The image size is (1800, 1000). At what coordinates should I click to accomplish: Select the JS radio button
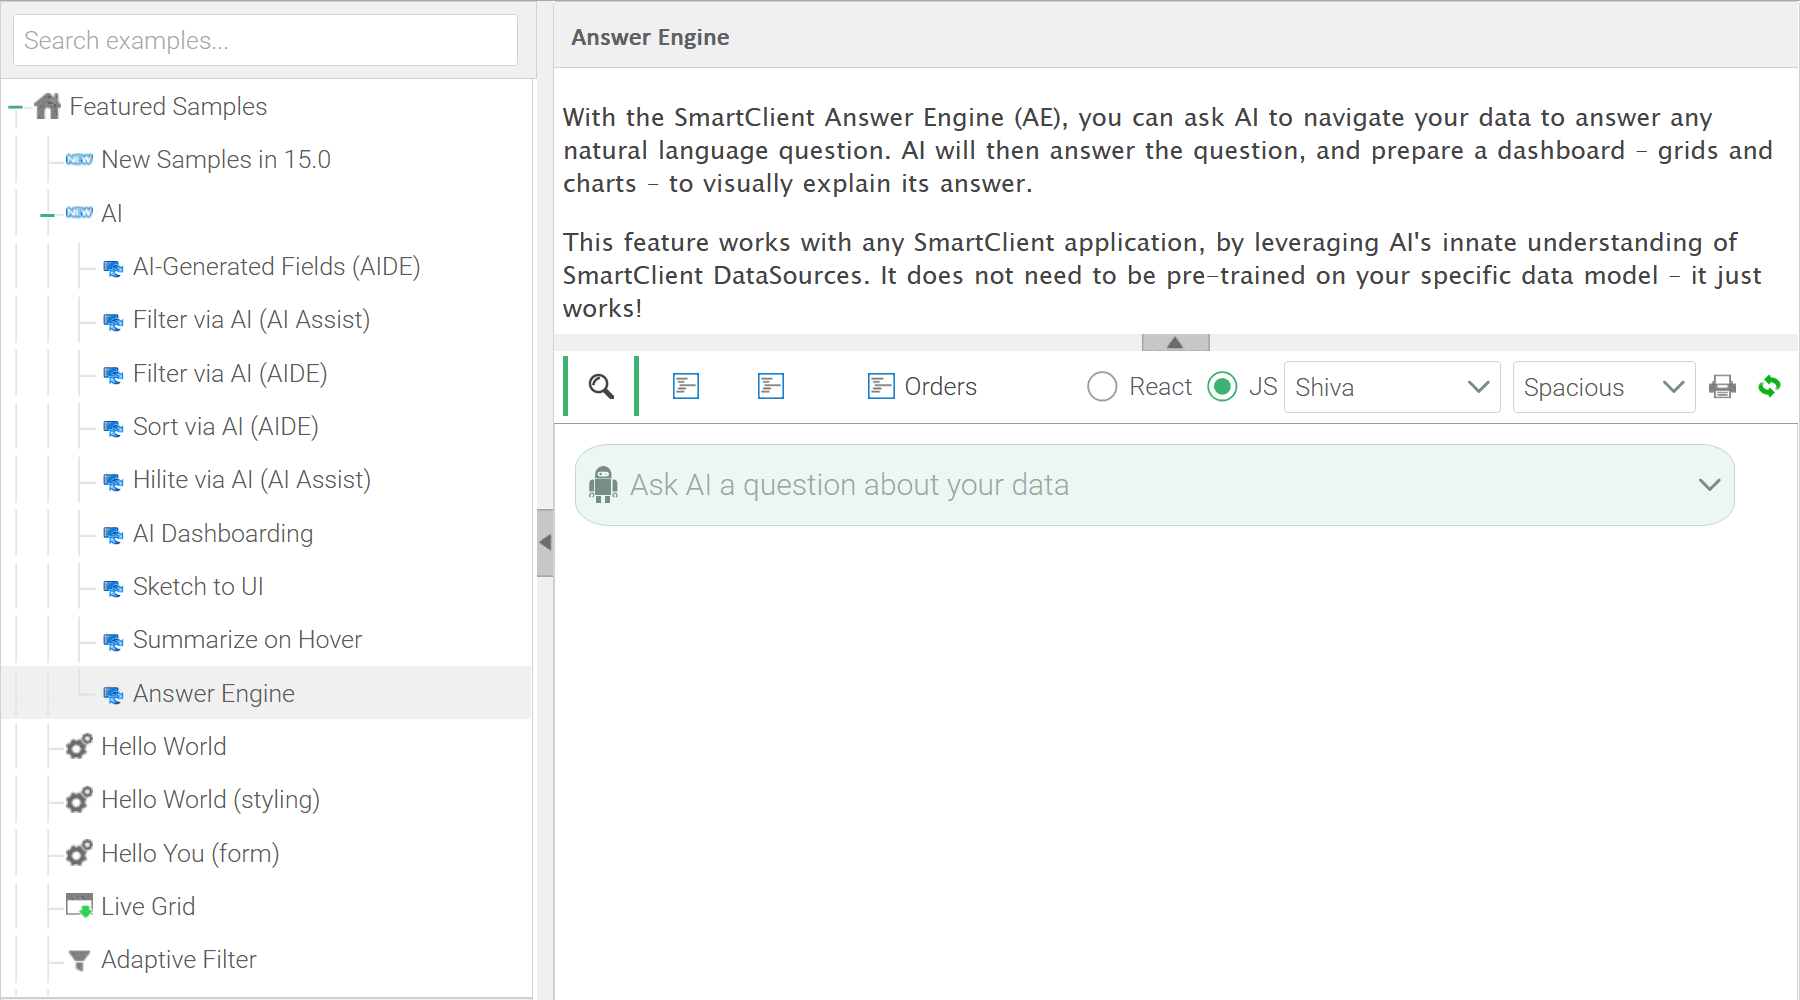point(1222,386)
